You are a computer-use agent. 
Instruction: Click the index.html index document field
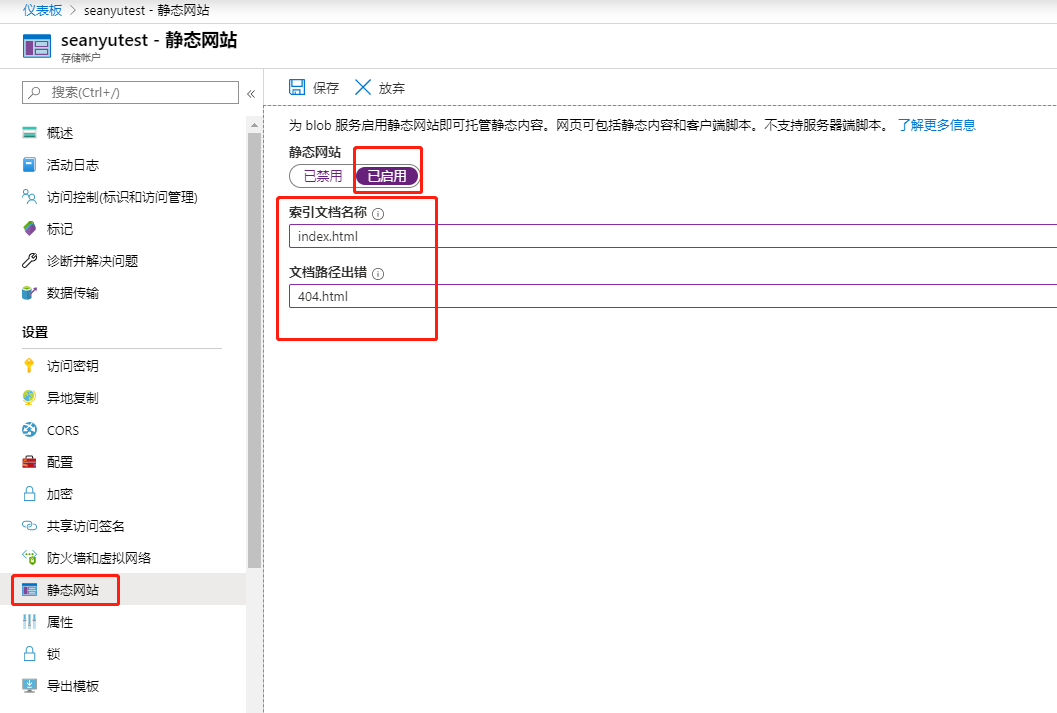673,236
